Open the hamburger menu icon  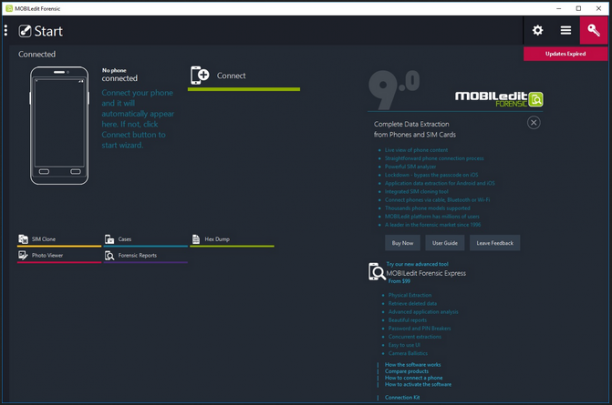pos(566,30)
